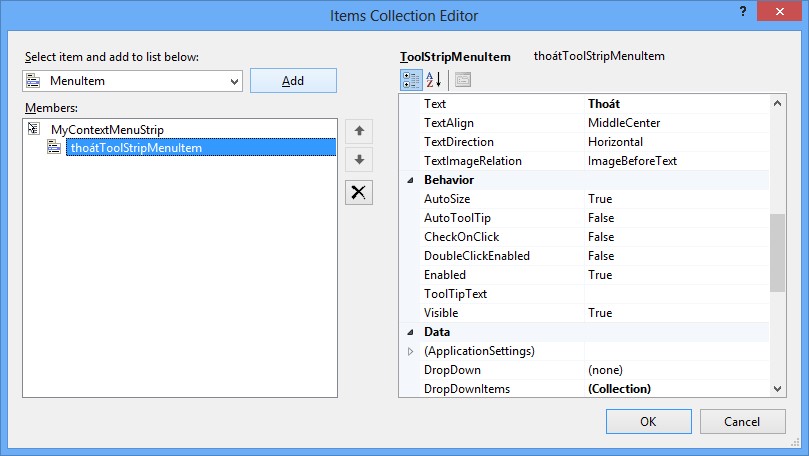This screenshot has height=456, width=809.
Task: Click the help question mark icon
Action: 743,12
